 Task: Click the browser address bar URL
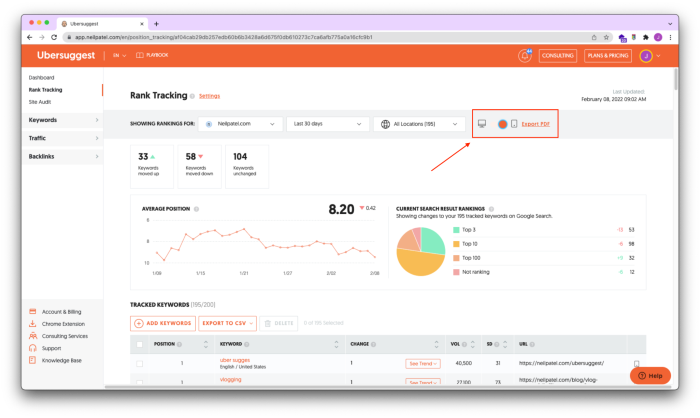tap(224, 38)
